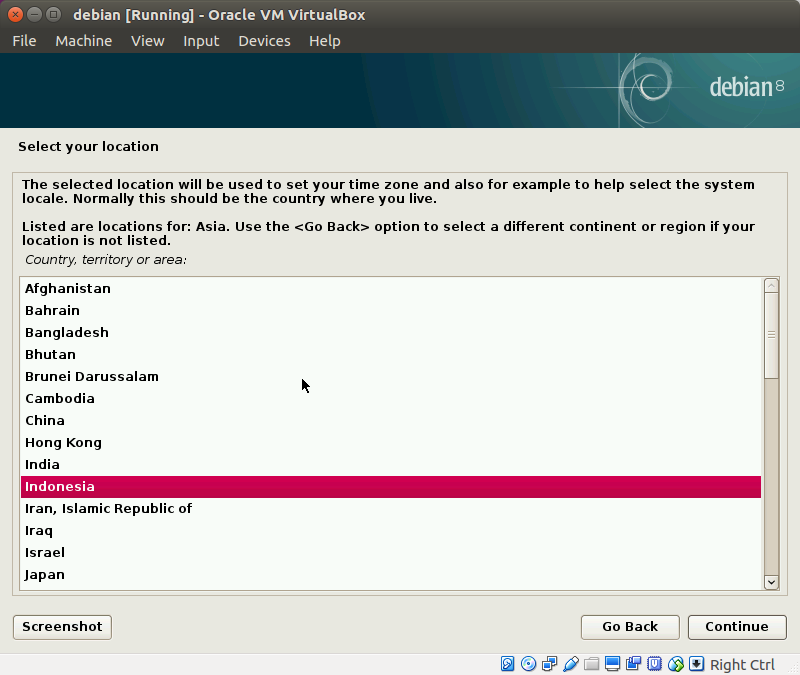
Task: Click the Right Ctrl host key label
Action: (742, 665)
